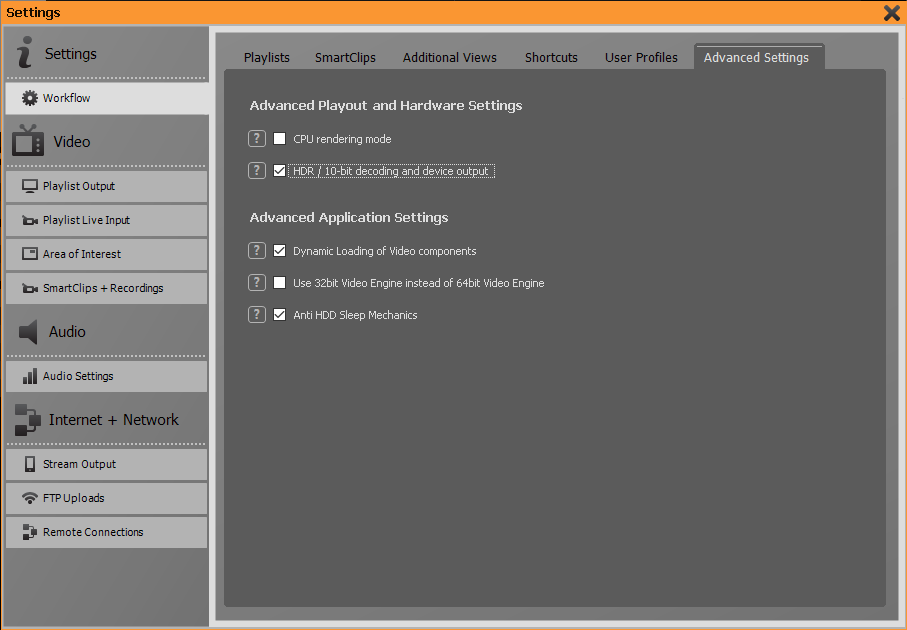Open Stream Output settings

106,465
